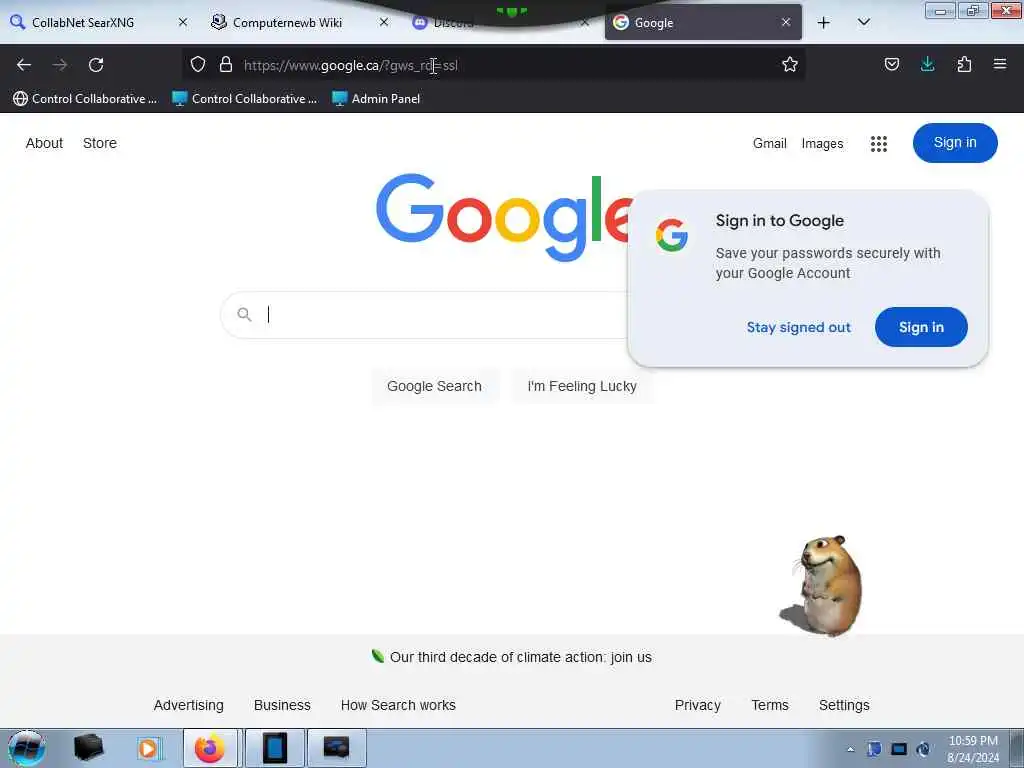Open the Windows Start orb
Screen dimensions: 1024x768
click(x=27, y=748)
